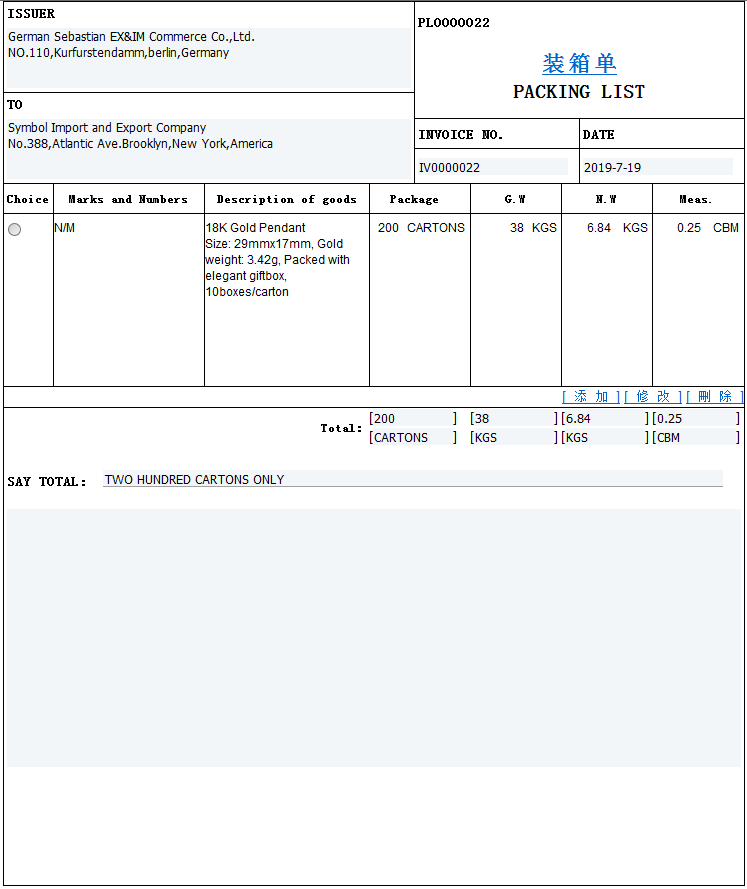Click the 删除 (Delete) link
747x889 pixels.
[714, 397]
